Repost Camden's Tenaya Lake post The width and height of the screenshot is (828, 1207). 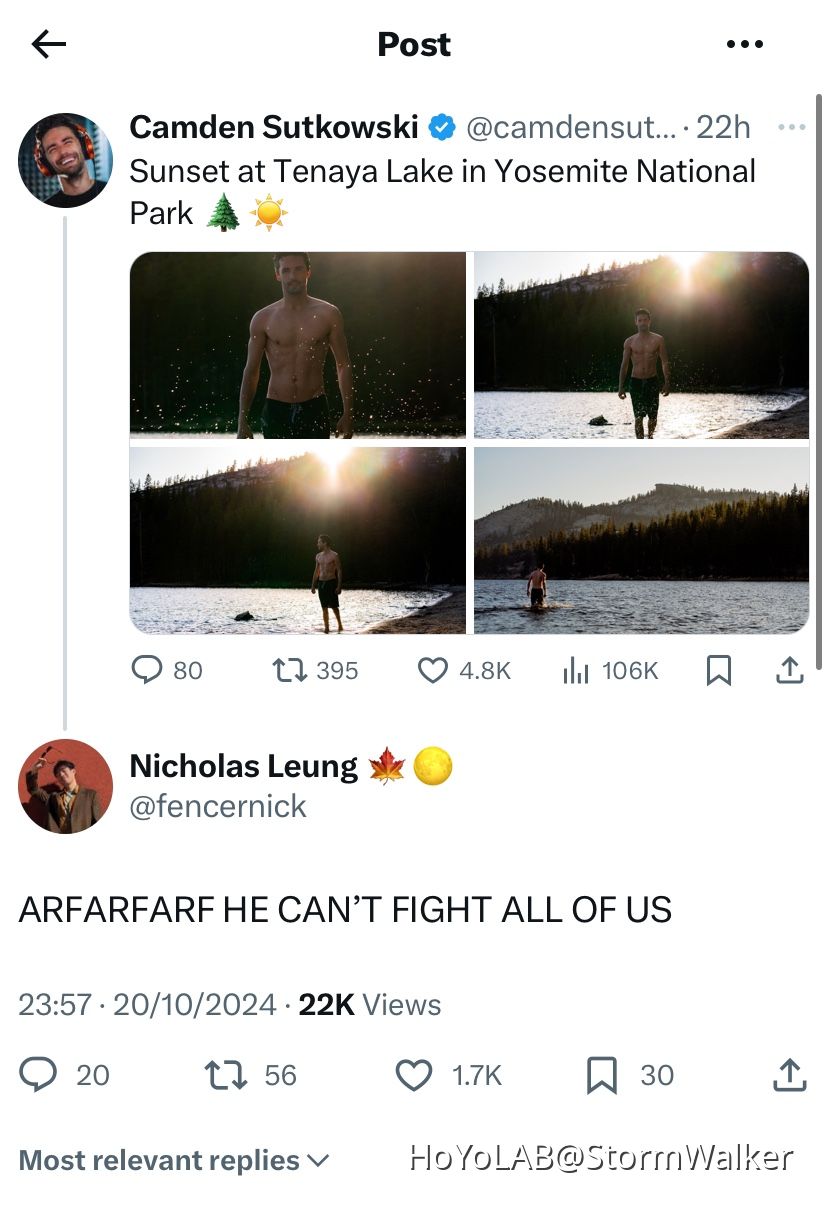(289, 670)
